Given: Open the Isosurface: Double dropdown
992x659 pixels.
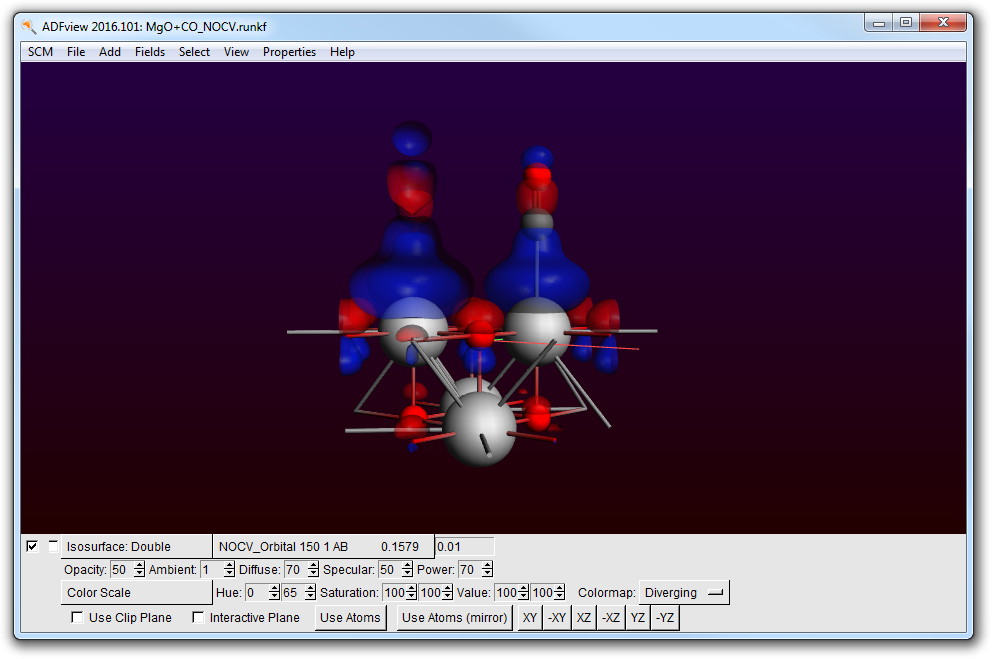Looking at the screenshot, I should [x=137, y=546].
